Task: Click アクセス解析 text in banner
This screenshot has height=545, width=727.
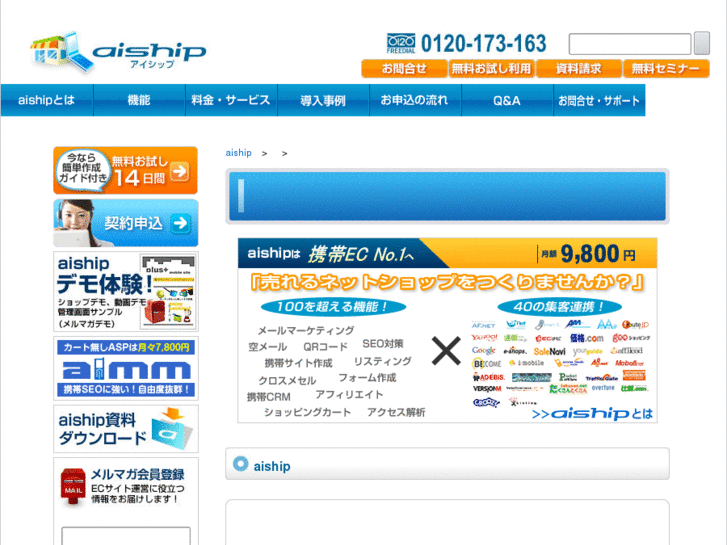Action: coord(396,412)
